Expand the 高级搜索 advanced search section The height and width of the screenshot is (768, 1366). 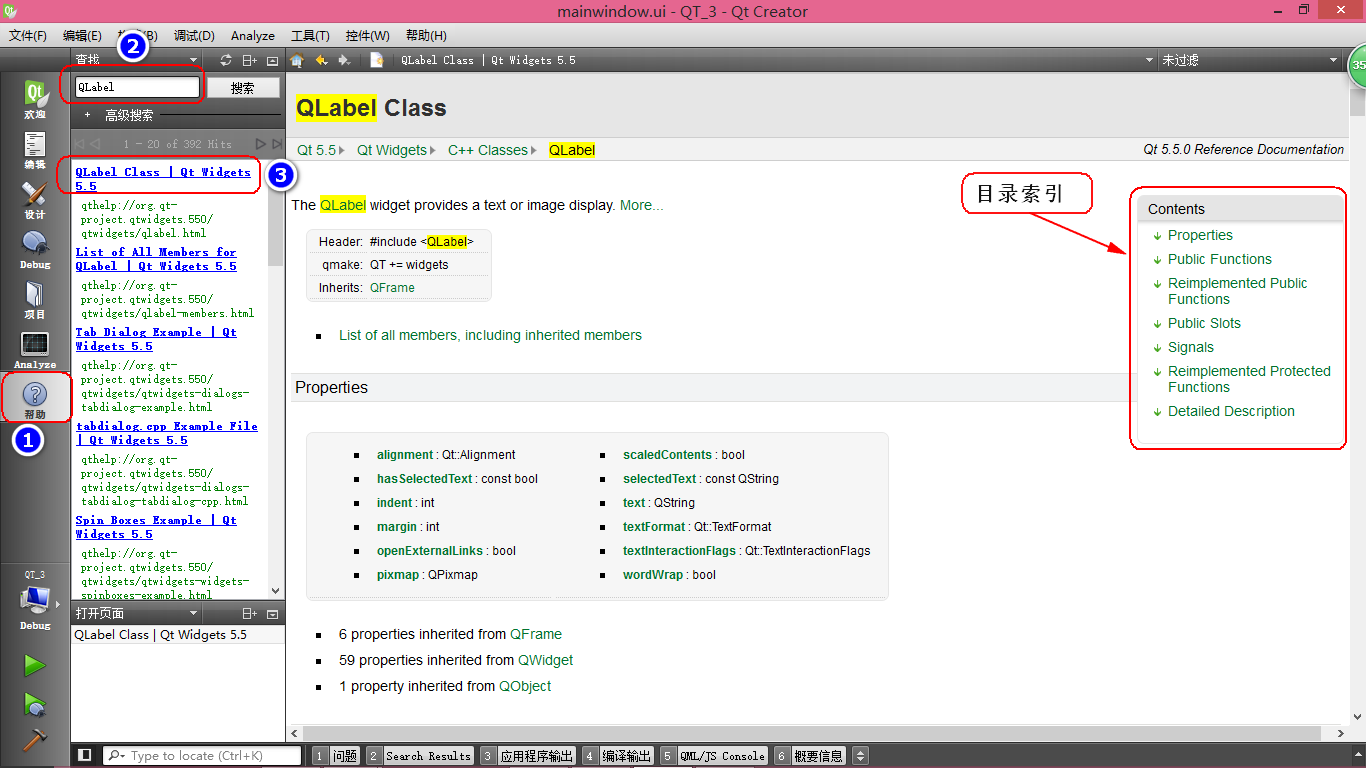click(x=87, y=115)
